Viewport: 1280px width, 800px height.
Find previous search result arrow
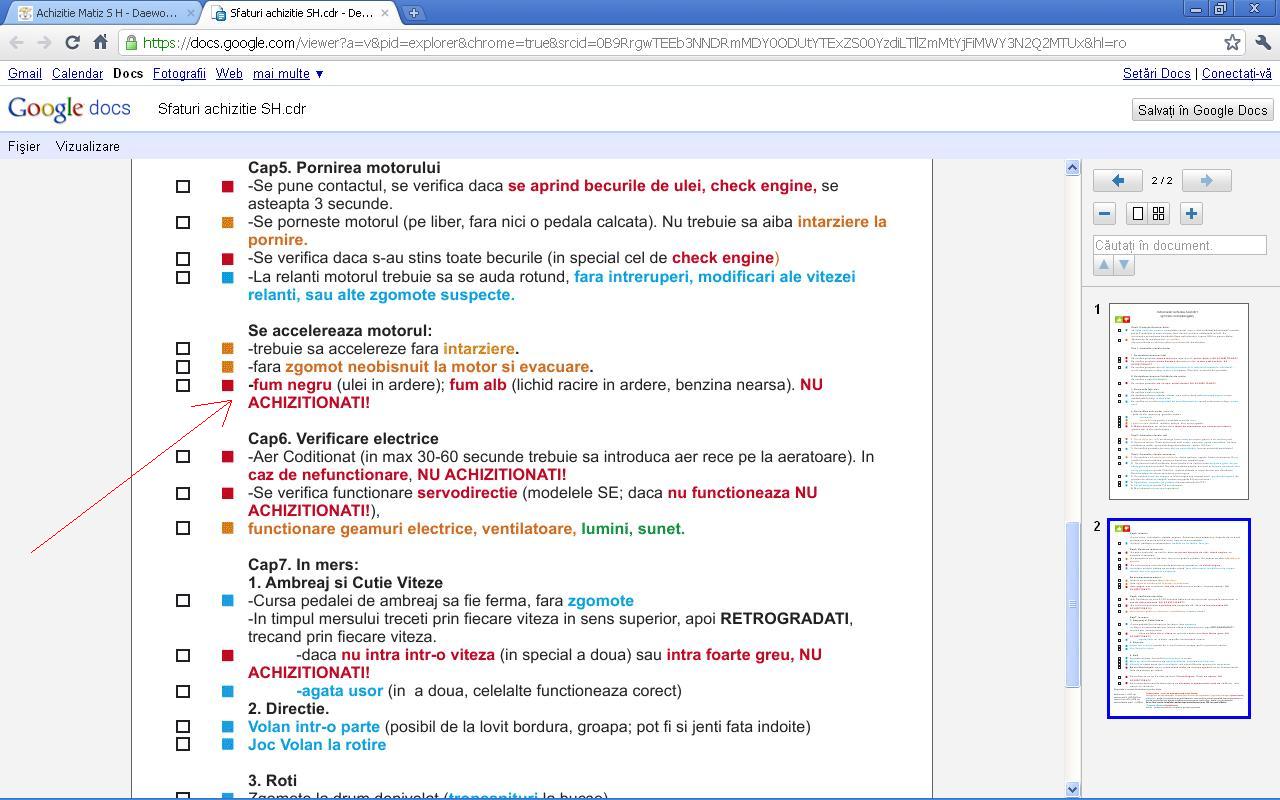click(x=1104, y=265)
